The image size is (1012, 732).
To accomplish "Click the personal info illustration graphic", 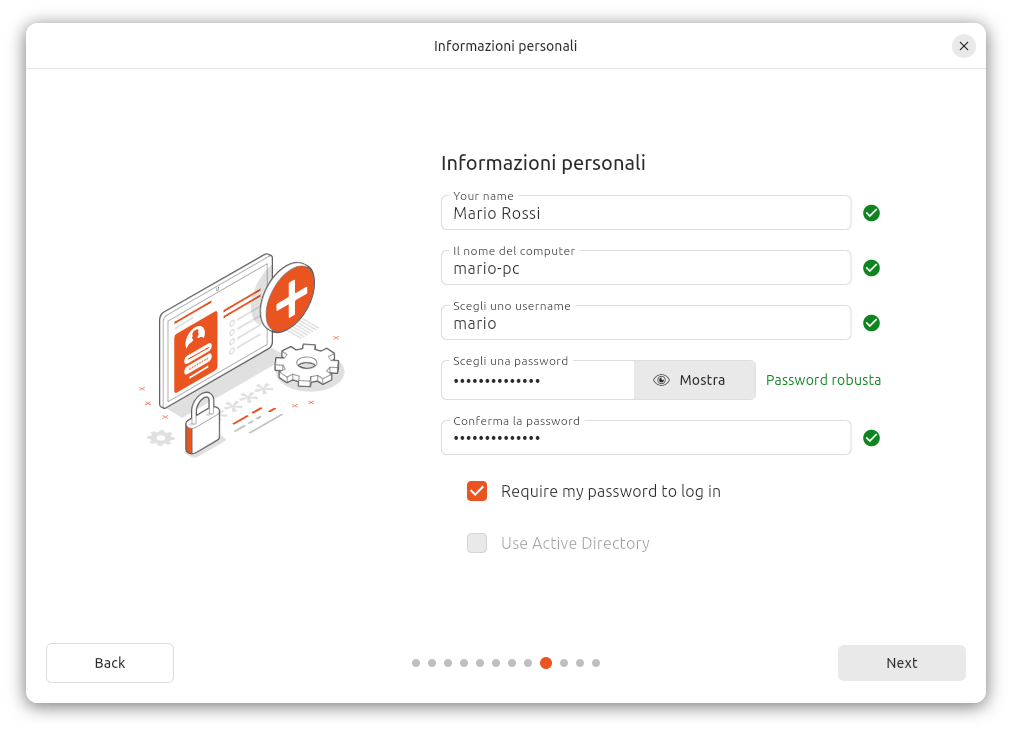I will (243, 355).
